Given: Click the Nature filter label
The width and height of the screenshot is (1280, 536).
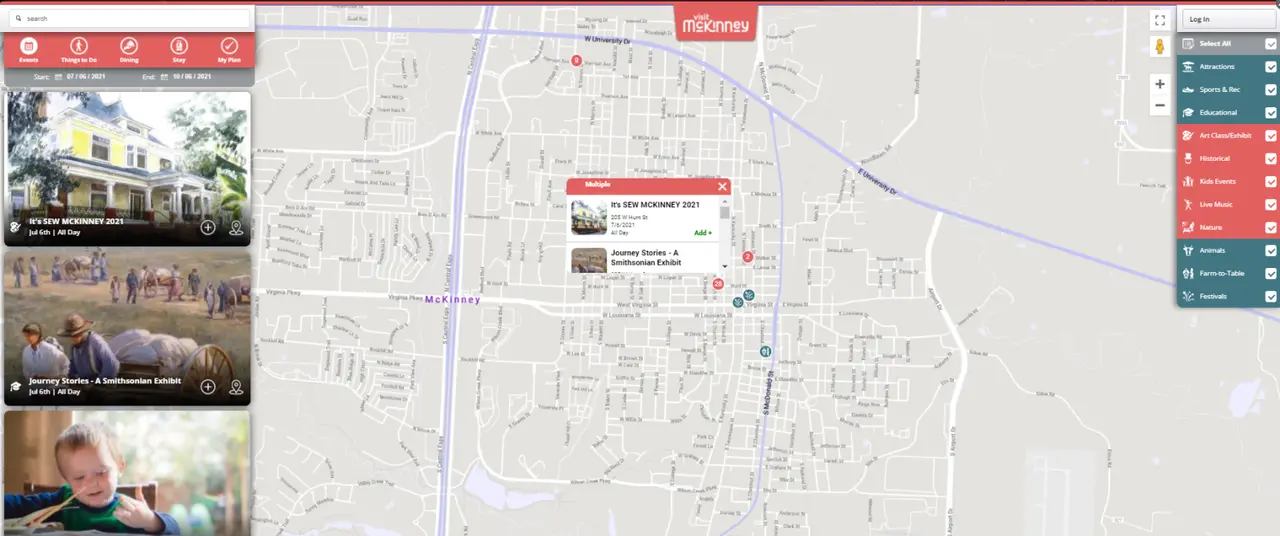Looking at the screenshot, I should pyautogui.click(x=1211, y=227).
